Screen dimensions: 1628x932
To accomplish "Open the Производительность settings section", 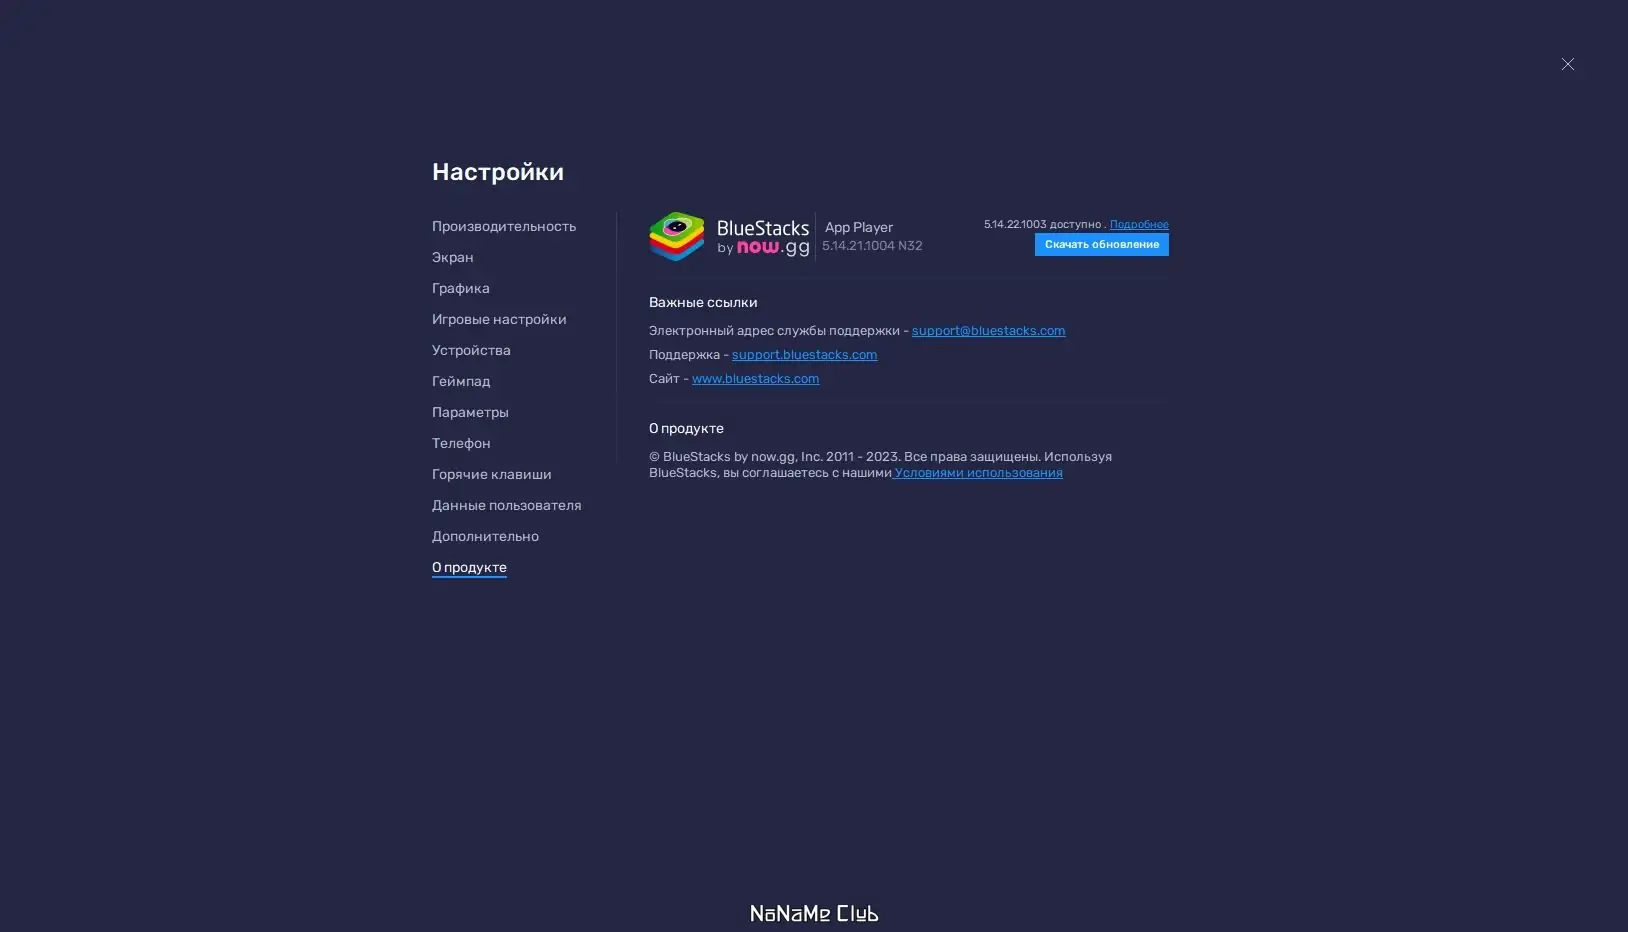I will pos(504,226).
